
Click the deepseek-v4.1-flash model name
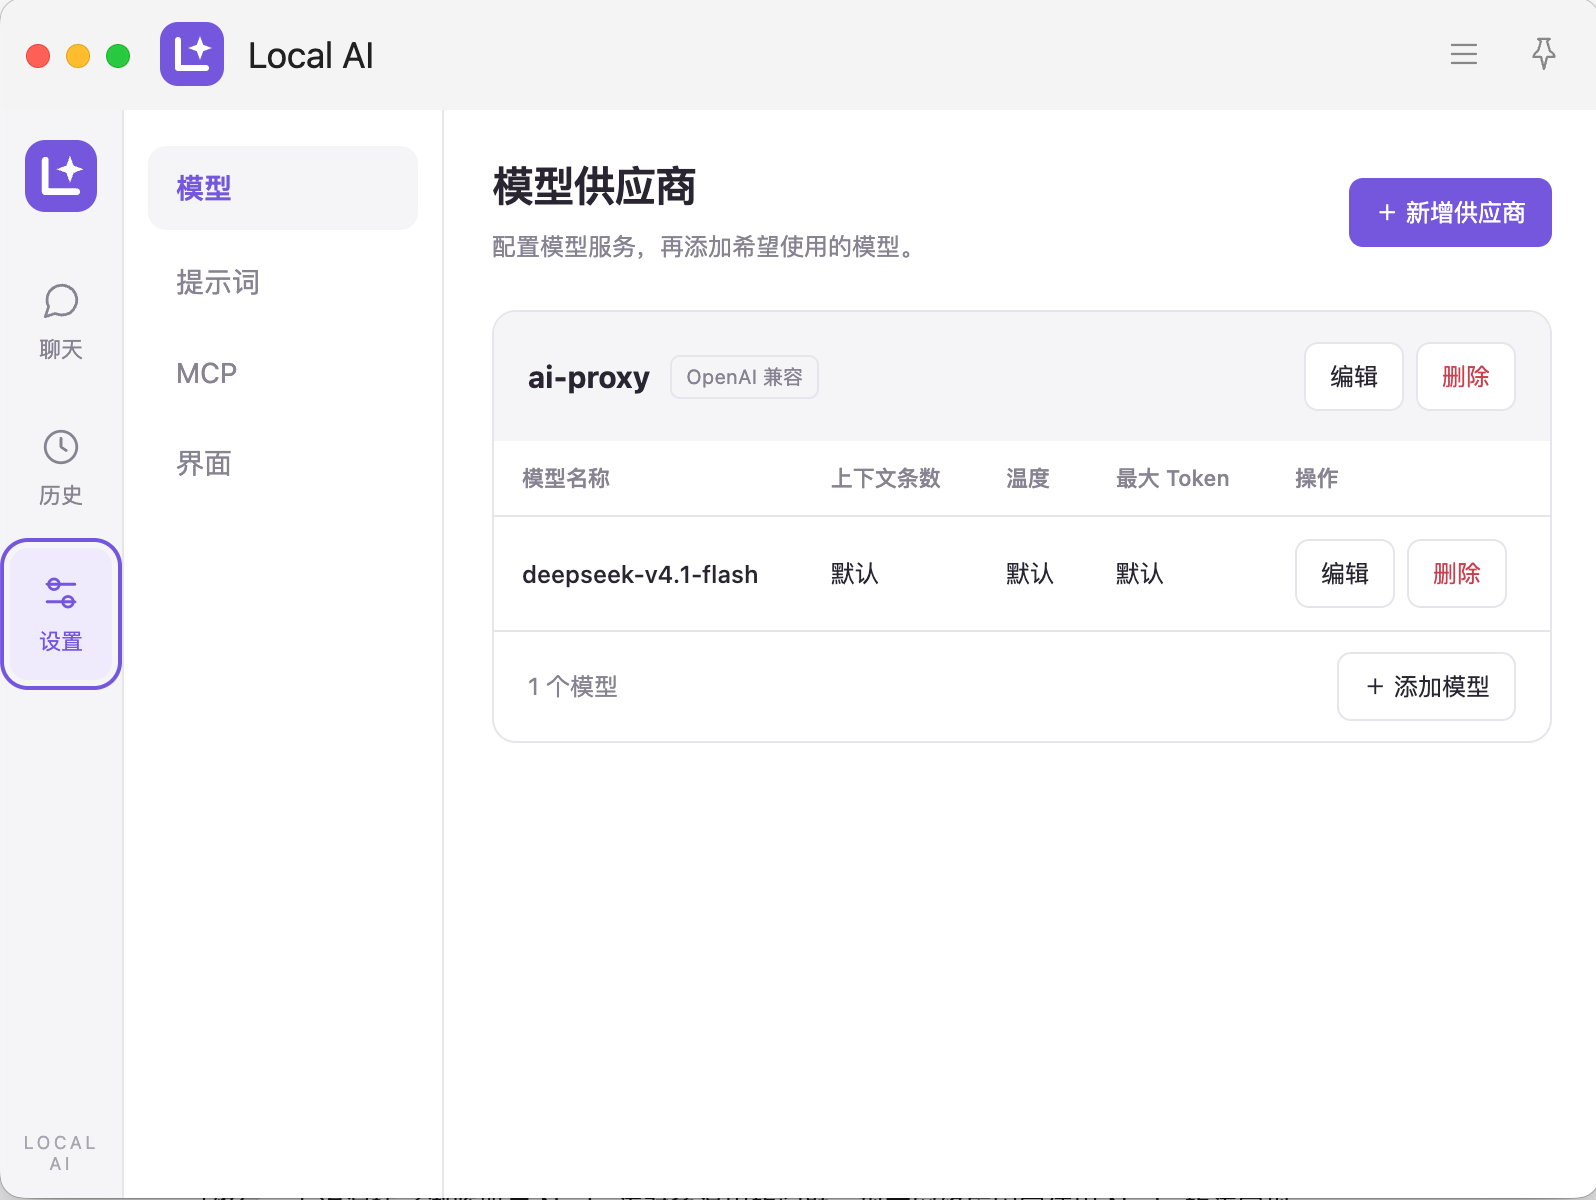click(x=640, y=574)
